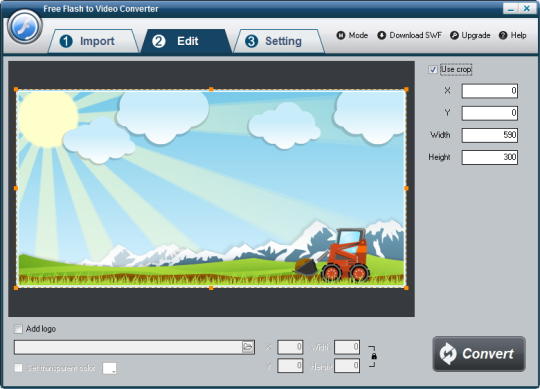
Task: Click the crop X input field
Action: (490, 91)
